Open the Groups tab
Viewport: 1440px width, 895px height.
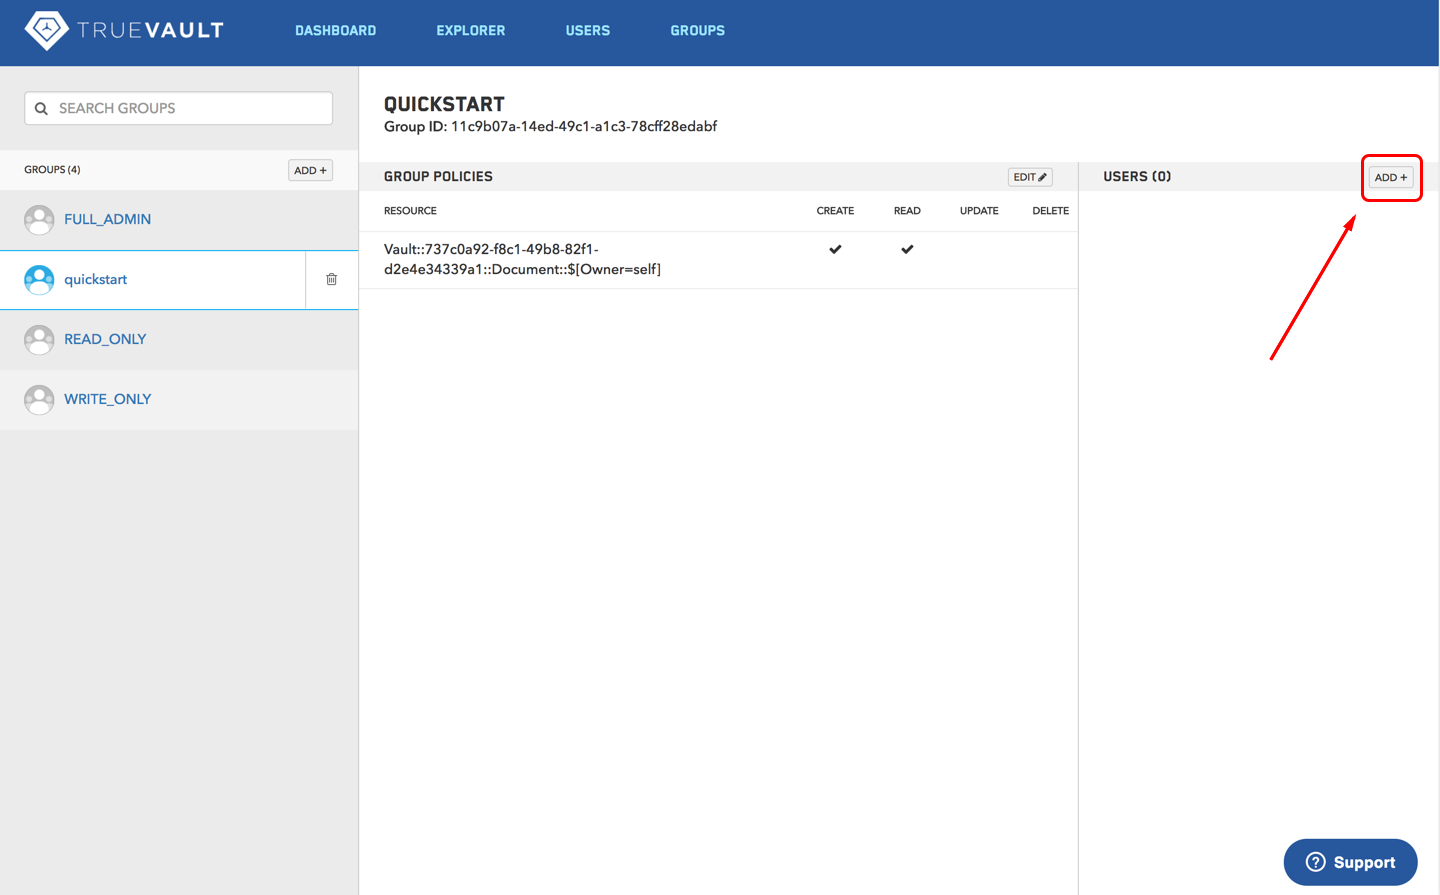tap(698, 31)
